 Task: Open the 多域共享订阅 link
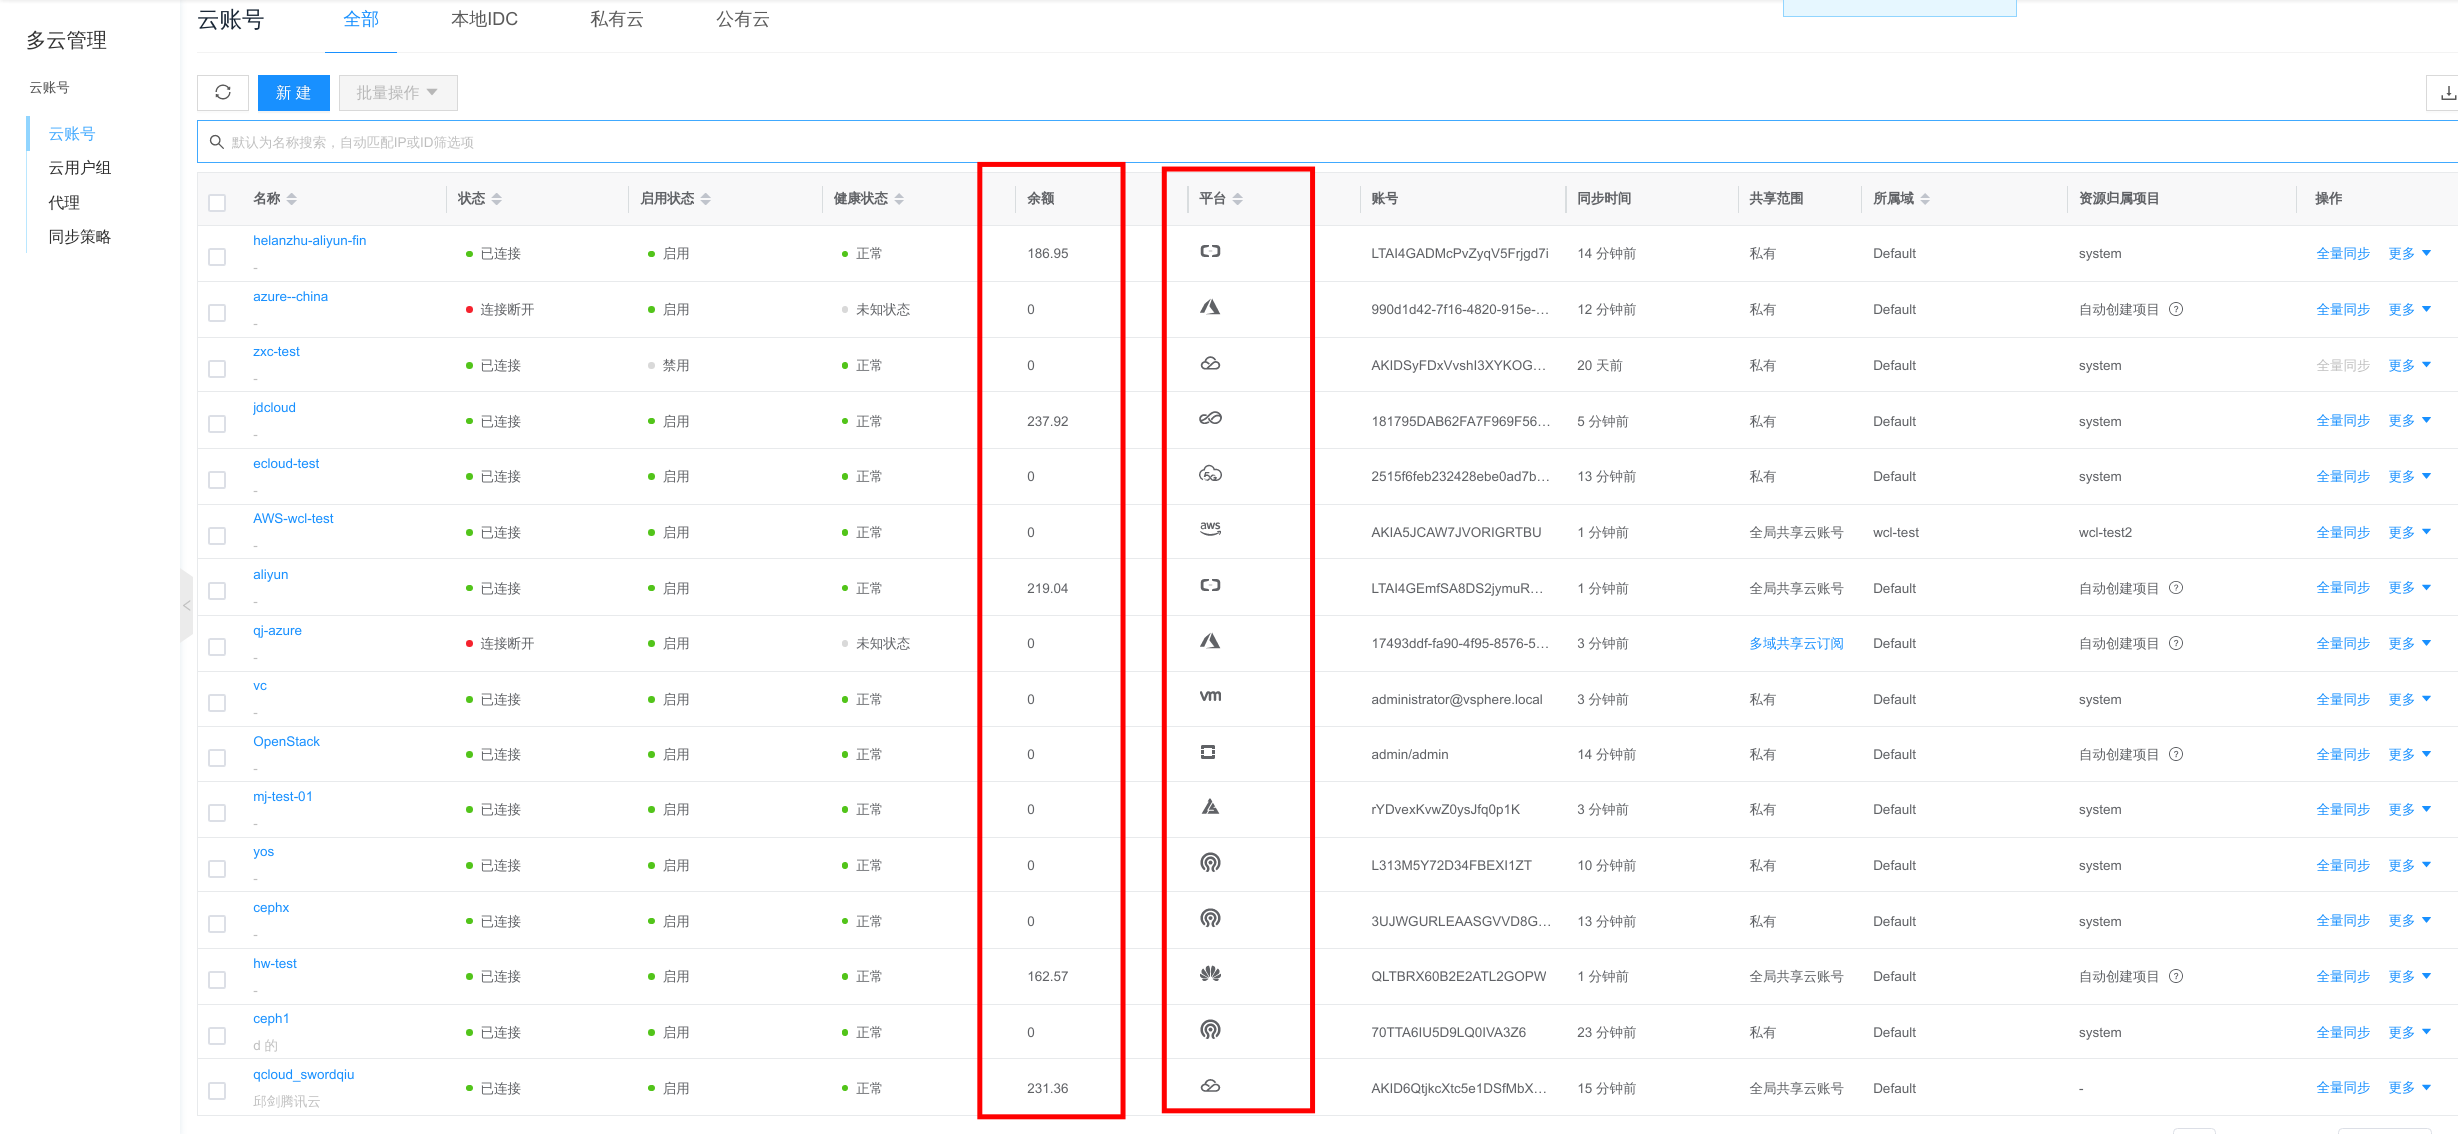1796,644
